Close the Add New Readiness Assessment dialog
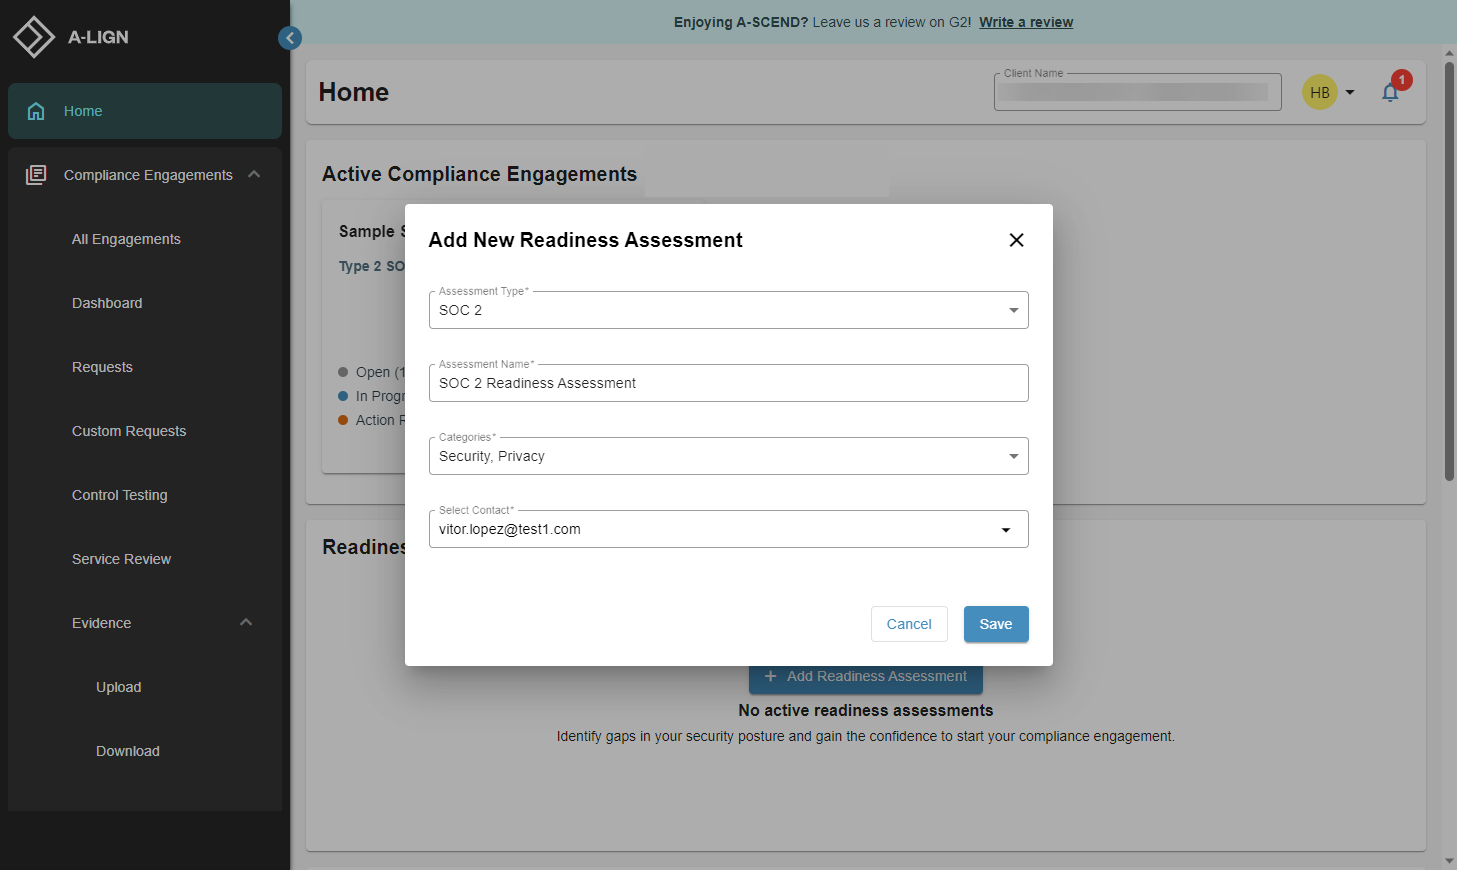This screenshot has height=870, width=1457. 1016,240
